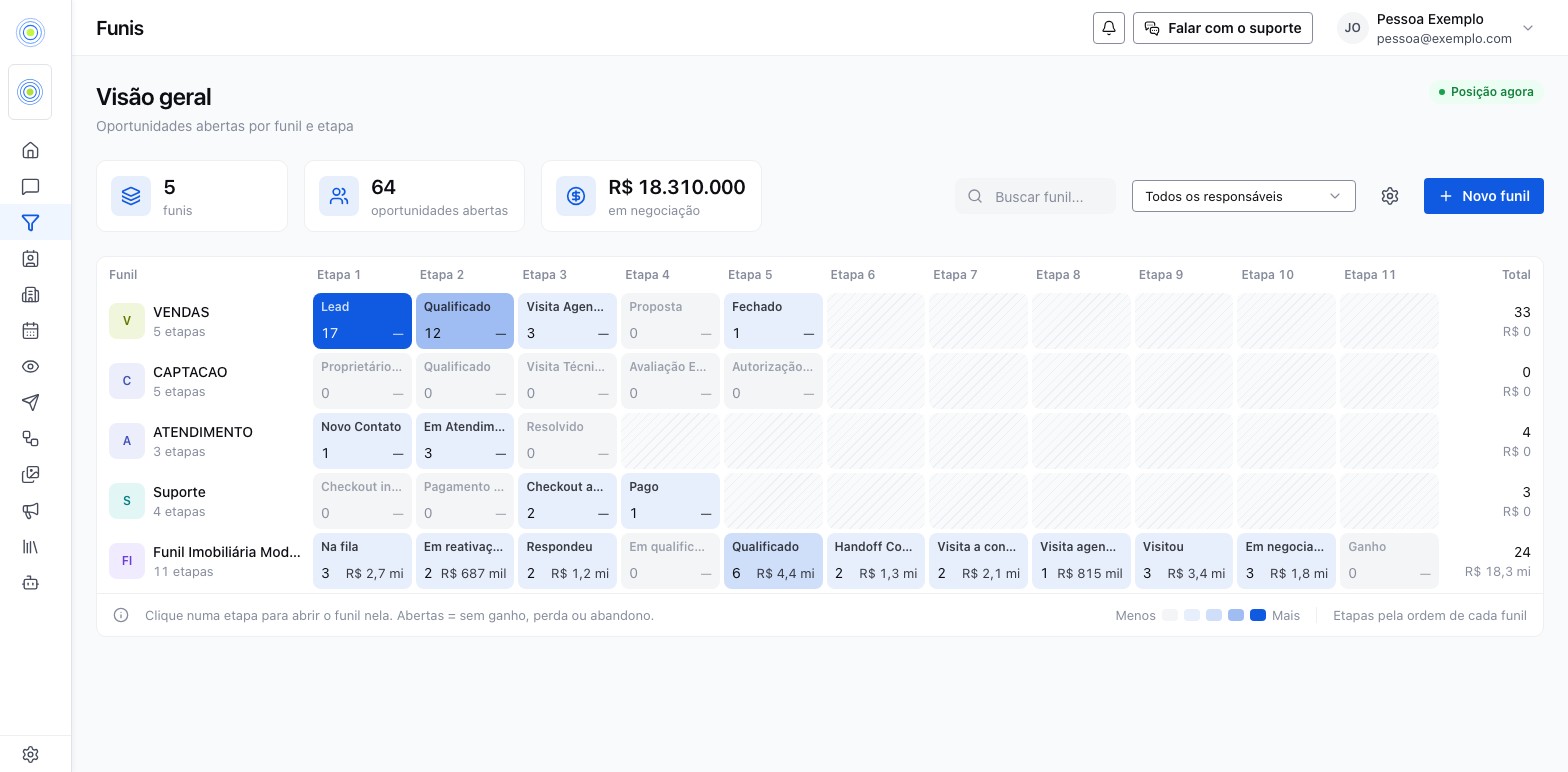Open the contacts badge sidebar icon

(31, 258)
